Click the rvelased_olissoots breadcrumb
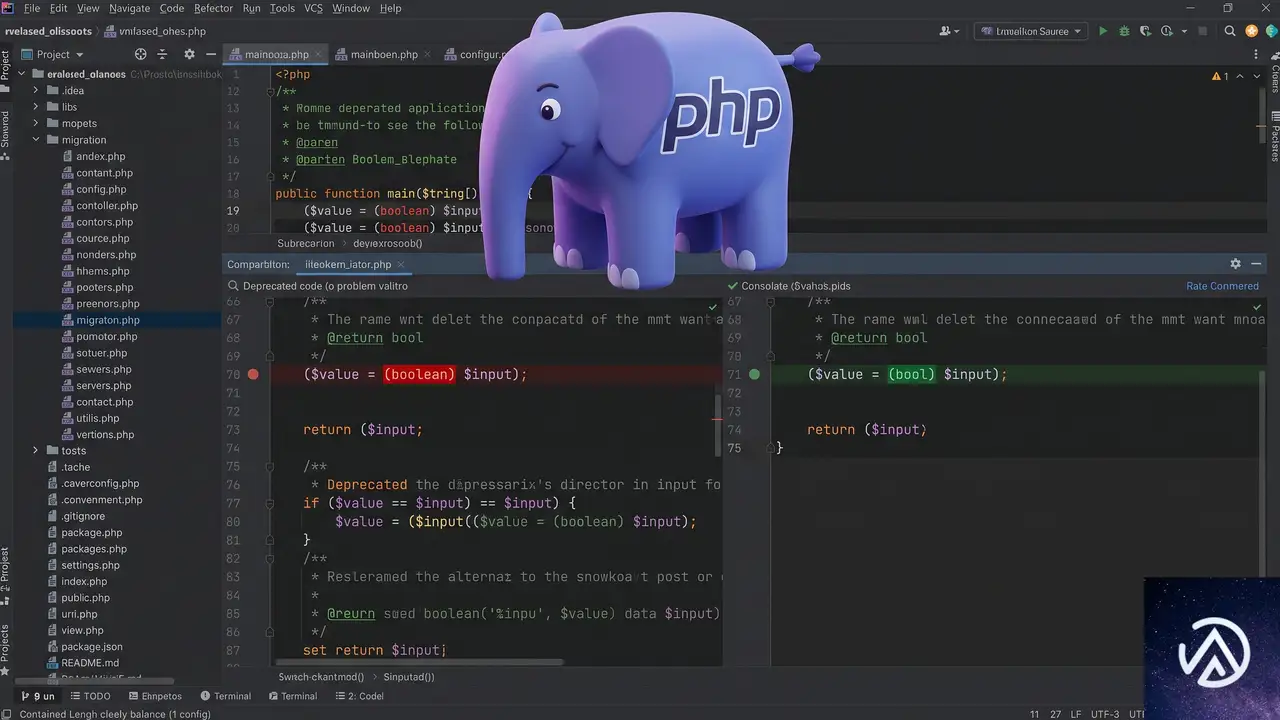 [x=50, y=31]
